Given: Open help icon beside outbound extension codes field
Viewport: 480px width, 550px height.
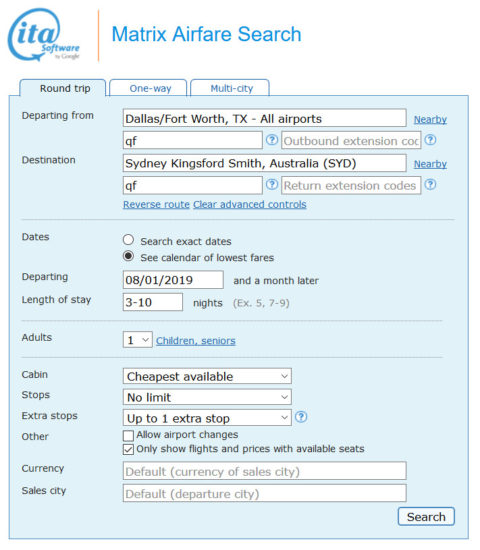Looking at the screenshot, I should [431, 140].
